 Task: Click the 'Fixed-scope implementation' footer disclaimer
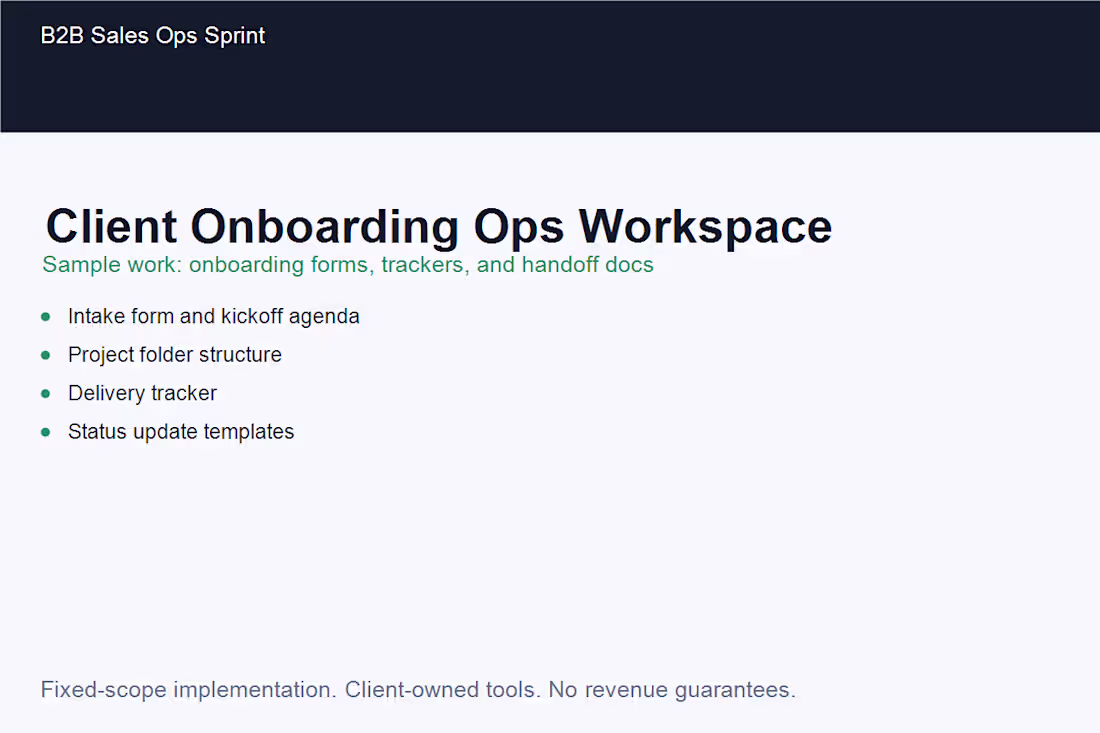(418, 690)
